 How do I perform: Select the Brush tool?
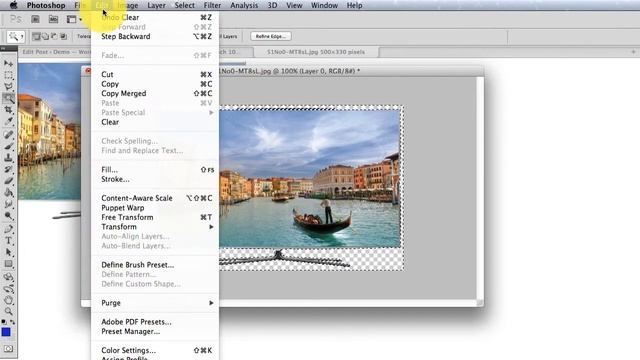(x=9, y=146)
